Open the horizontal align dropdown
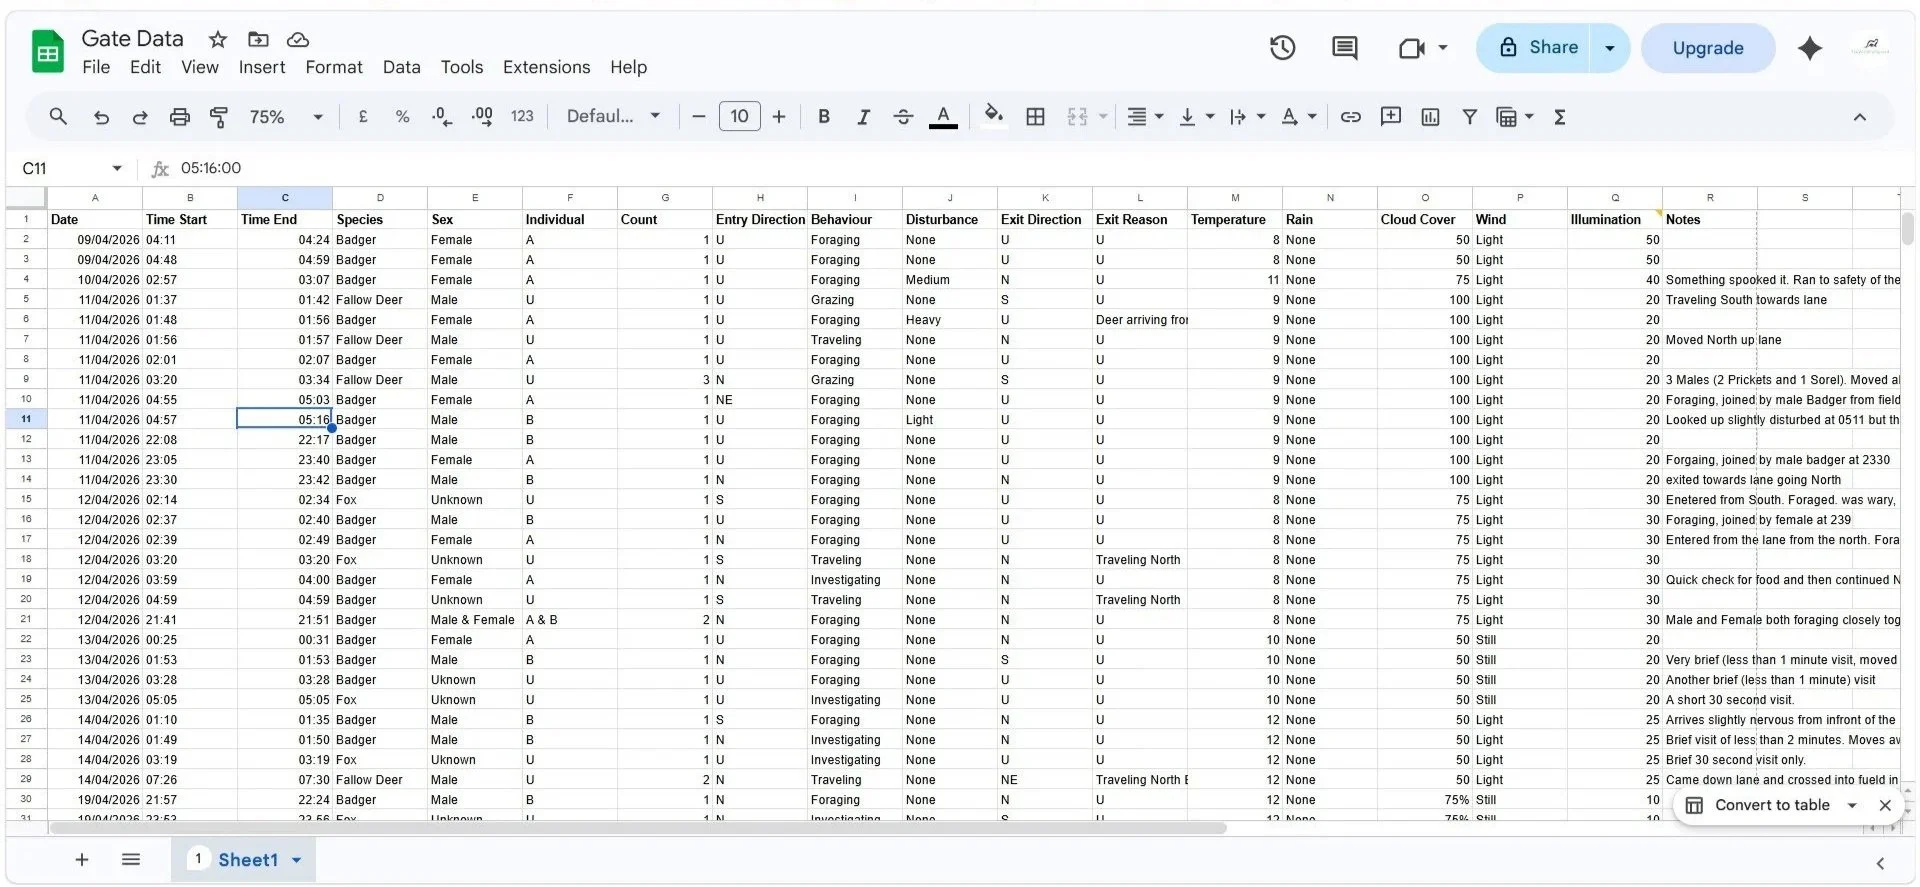This screenshot has height=887, width=1920. pyautogui.click(x=1145, y=117)
